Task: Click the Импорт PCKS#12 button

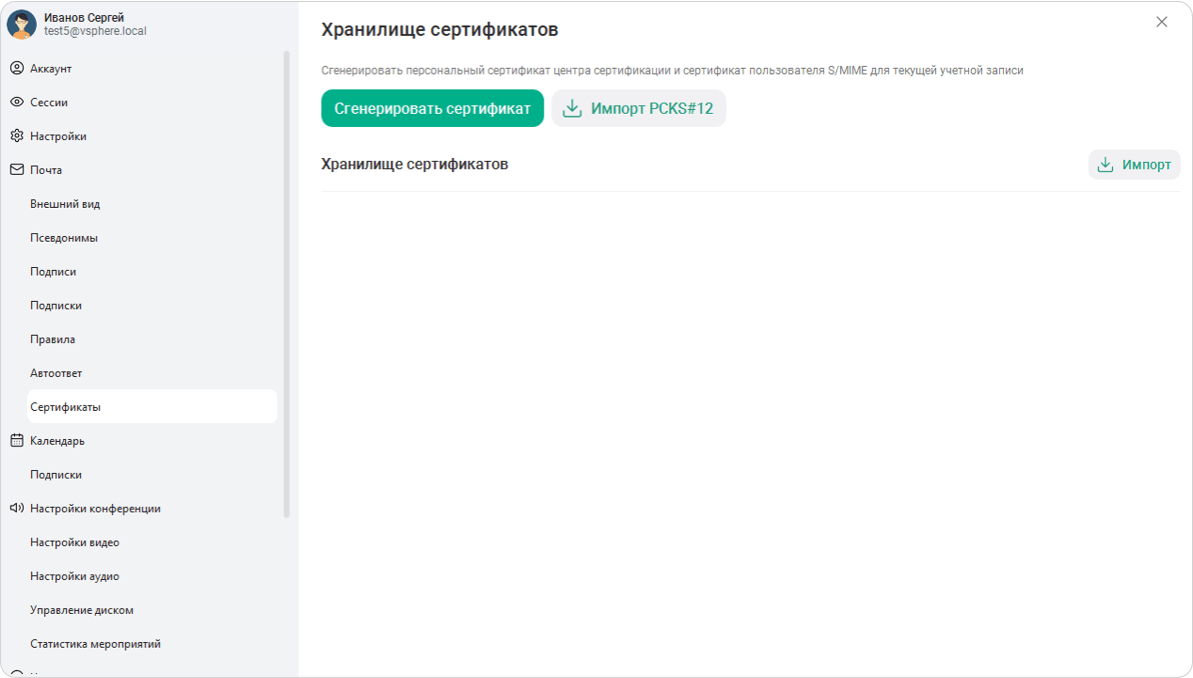Action: tap(638, 109)
